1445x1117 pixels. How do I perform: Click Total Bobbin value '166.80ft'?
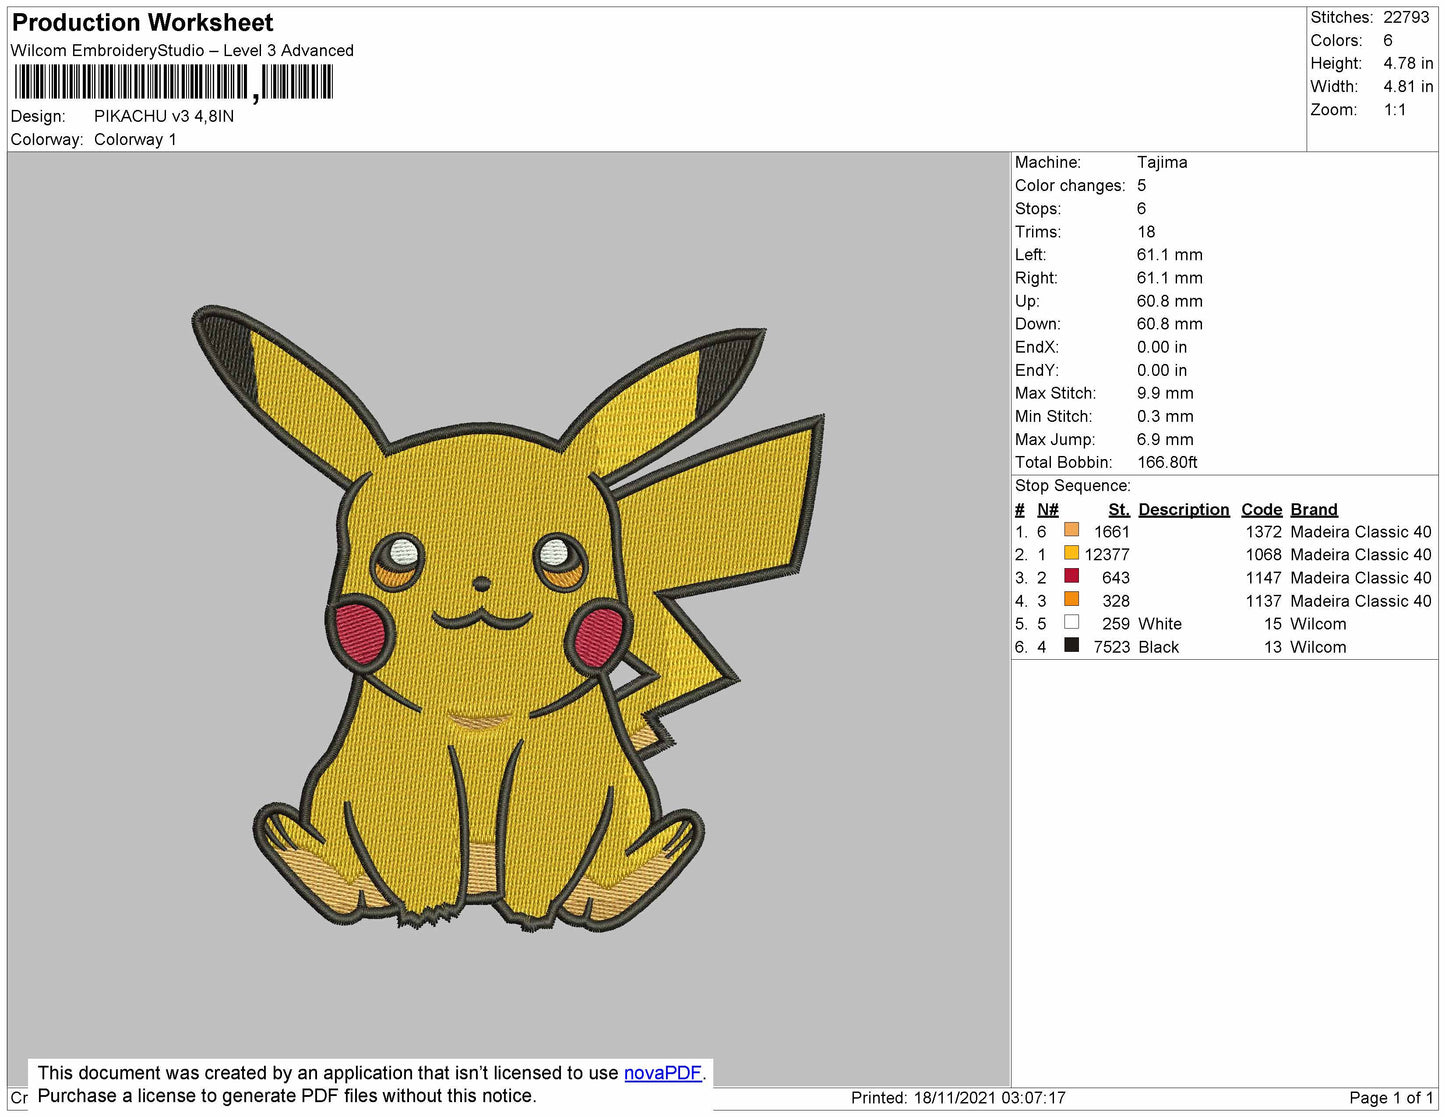click(x=1167, y=462)
